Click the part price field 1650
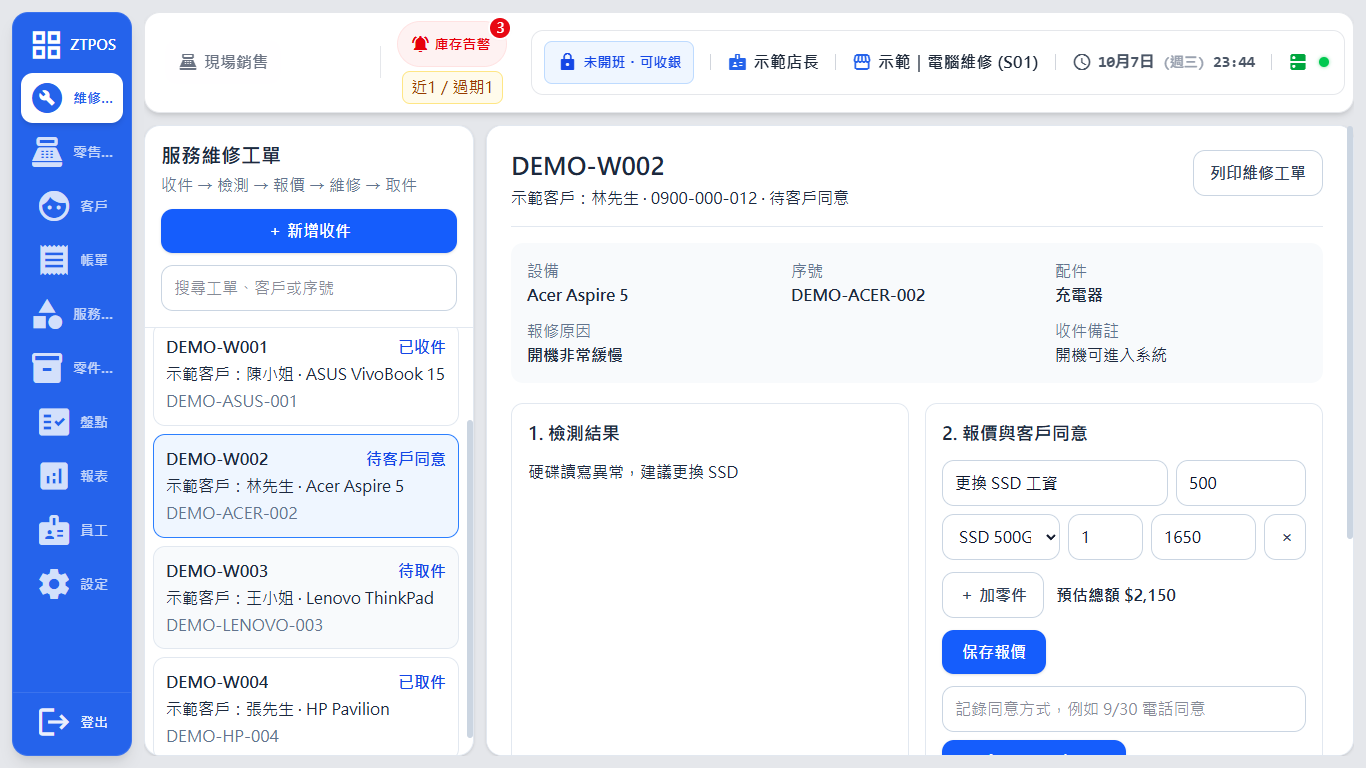 click(x=1204, y=537)
